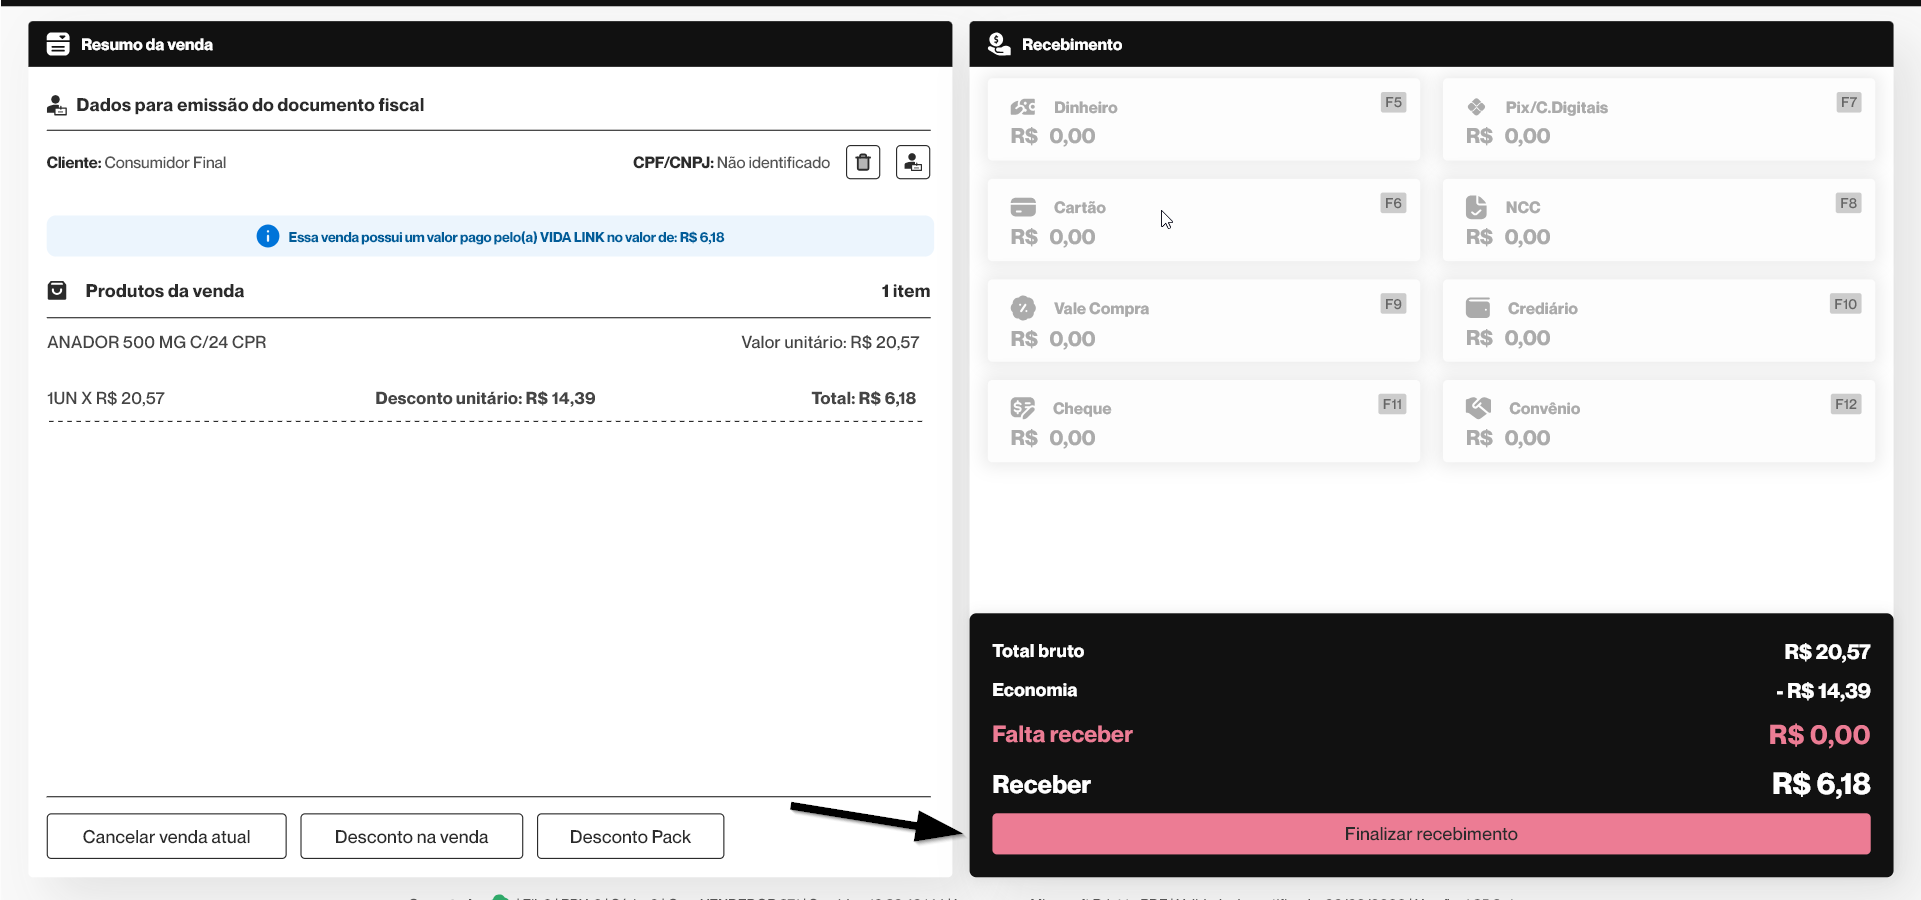Click the Crediário wallet icon

point(1478,308)
